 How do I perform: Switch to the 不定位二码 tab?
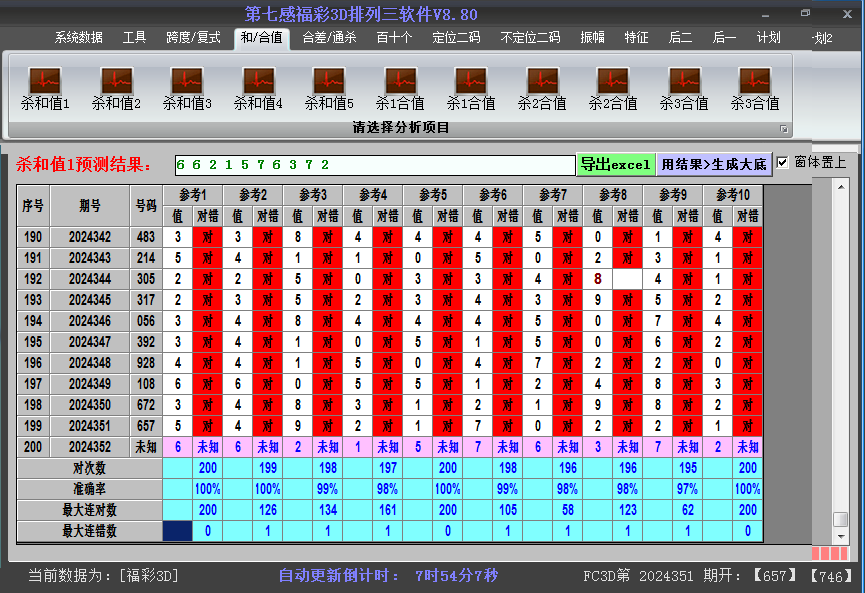coord(530,38)
